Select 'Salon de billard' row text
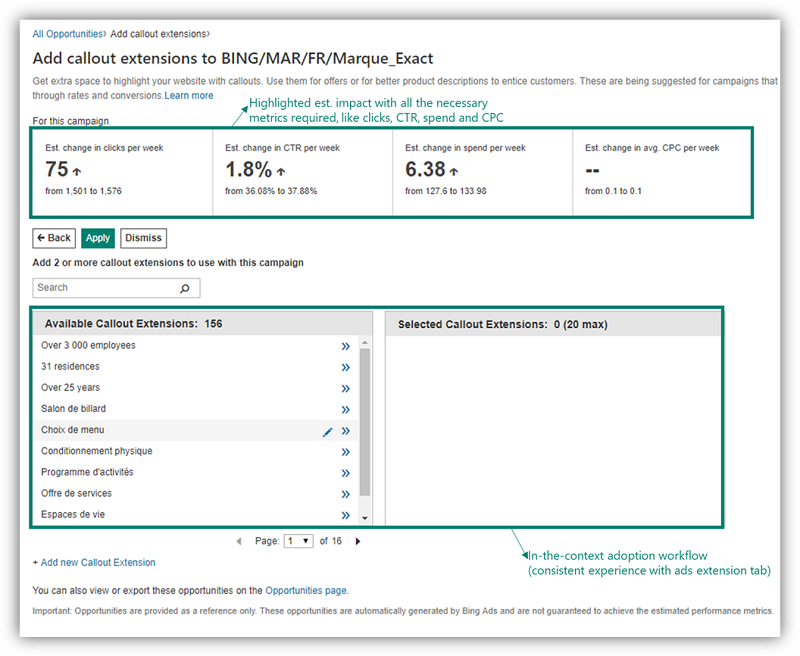Viewport: 800px width, 656px height. [73, 409]
